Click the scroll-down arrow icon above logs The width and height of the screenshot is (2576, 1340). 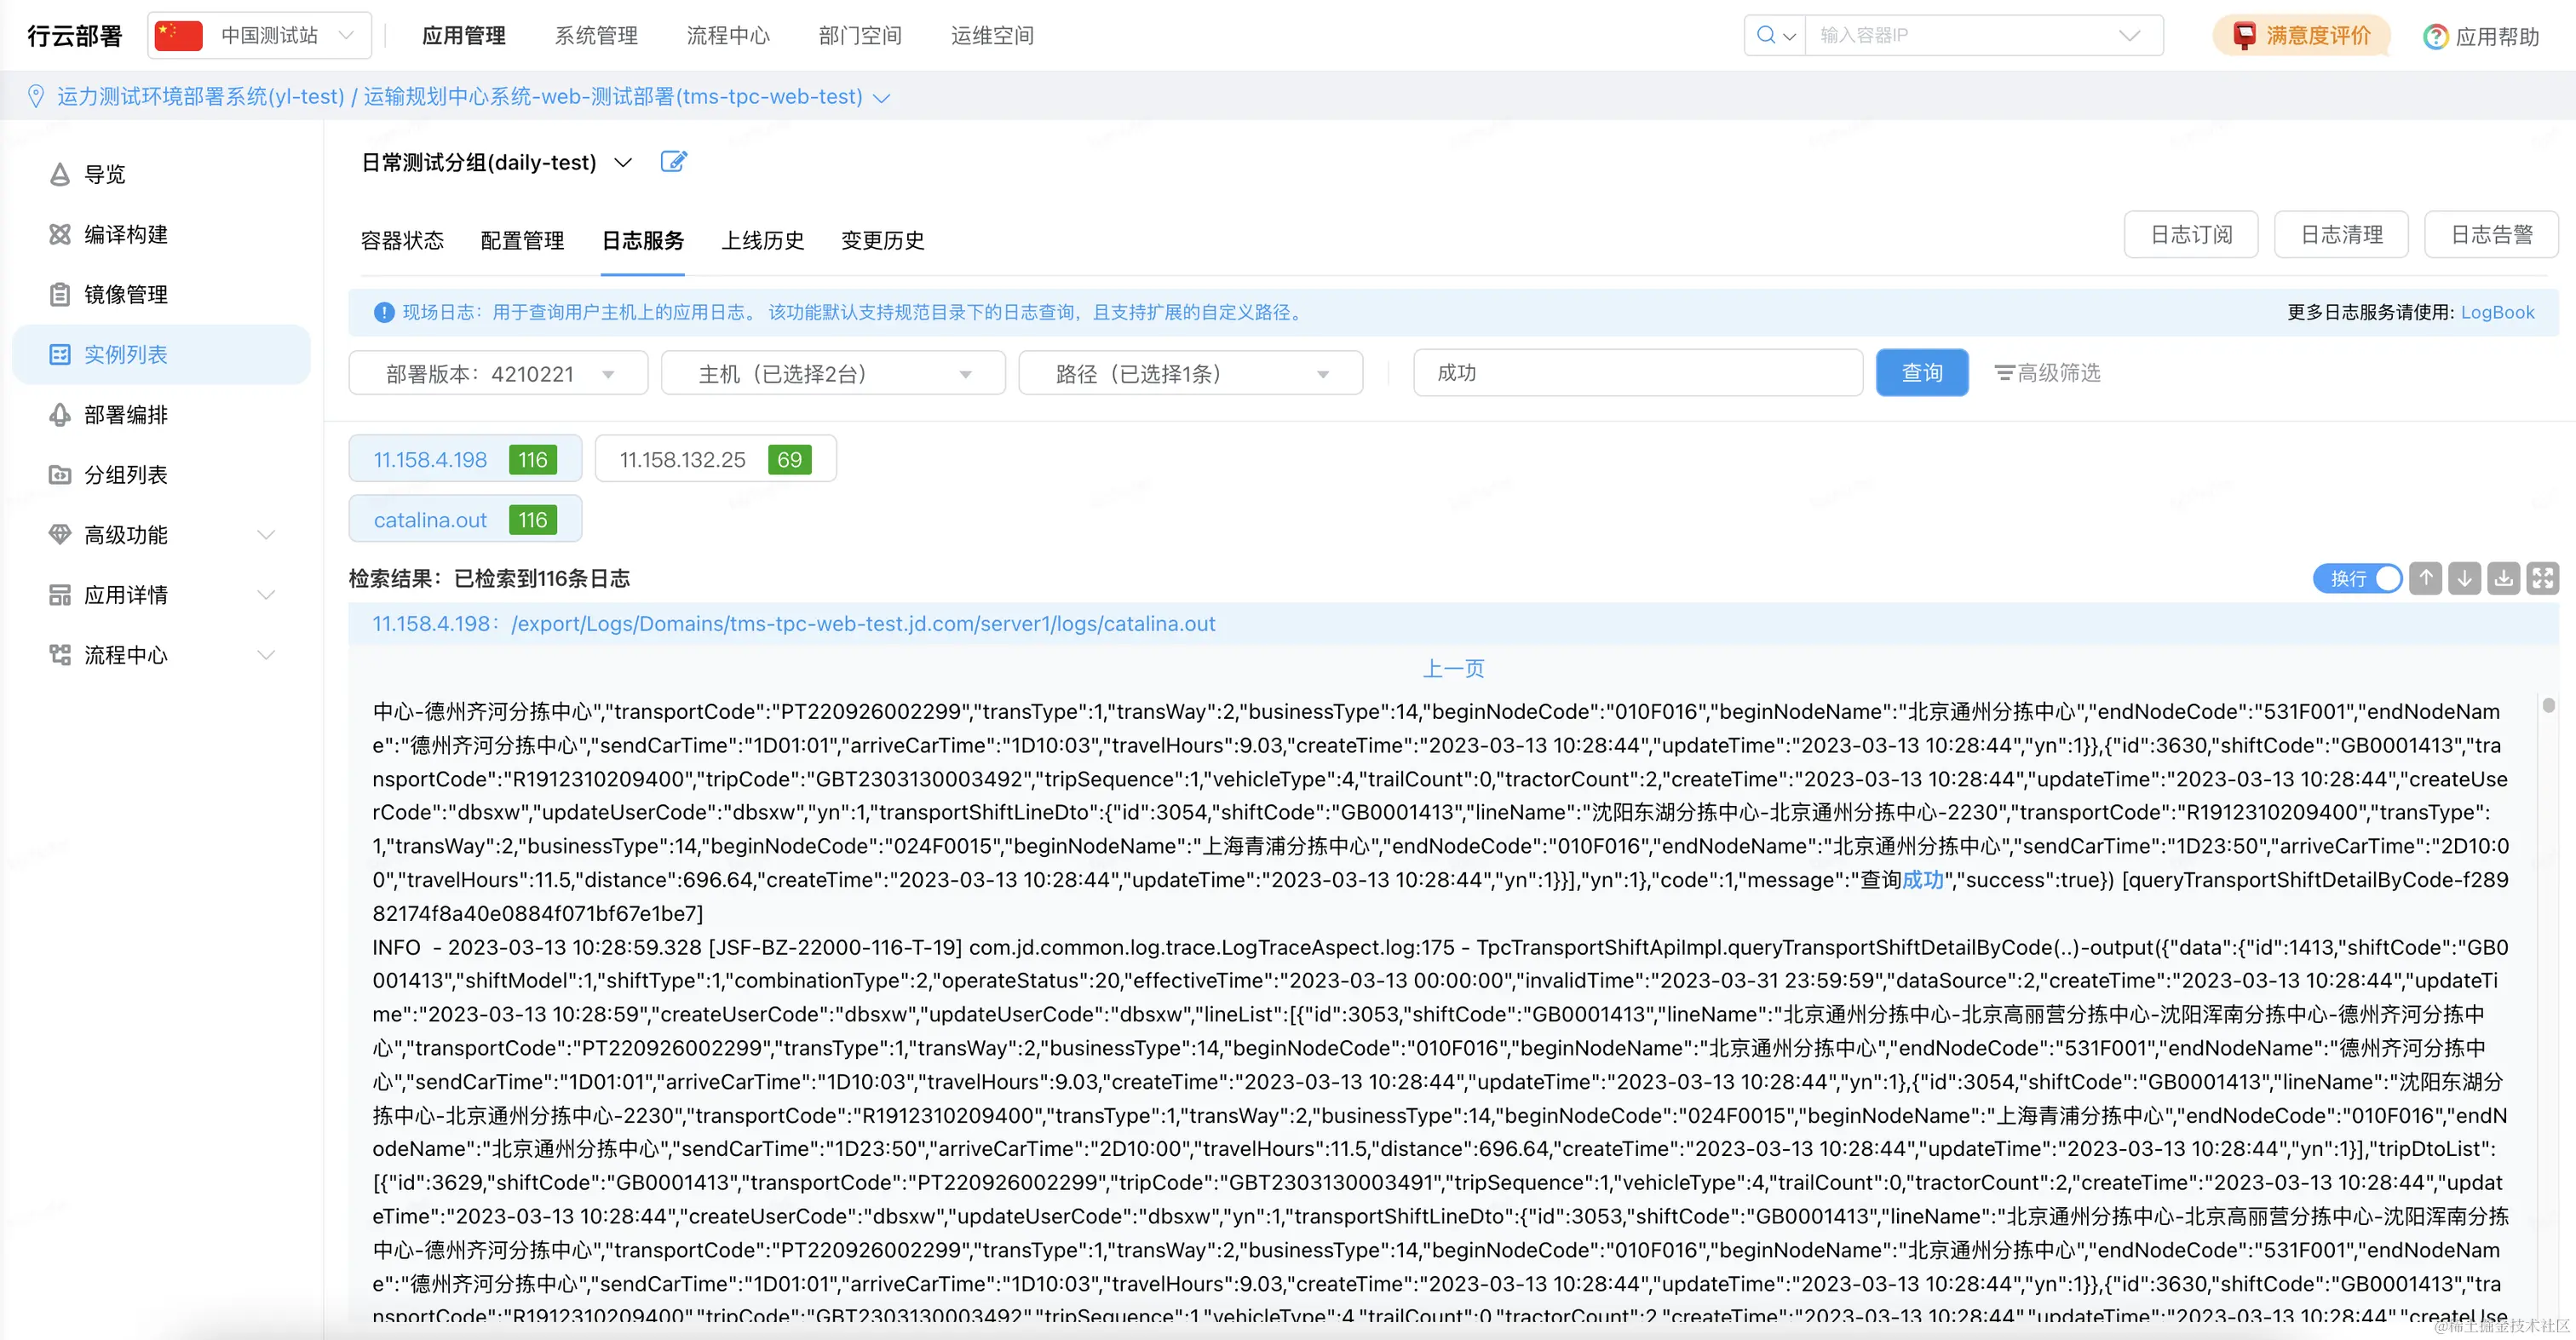click(x=2464, y=578)
